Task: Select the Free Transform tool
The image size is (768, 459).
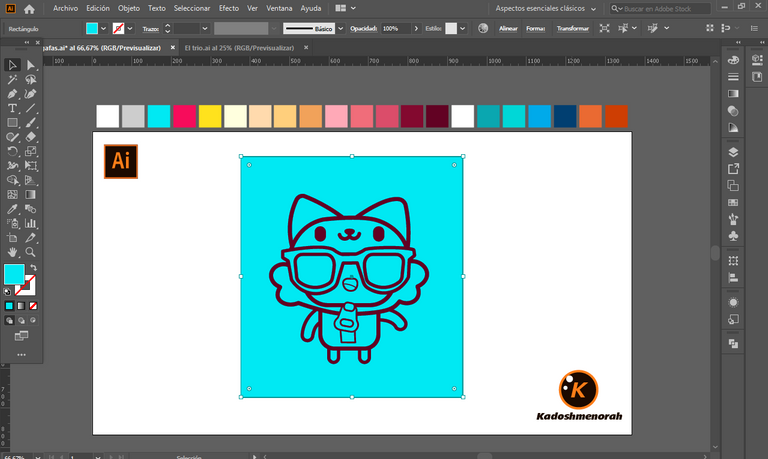Action: tap(30, 166)
